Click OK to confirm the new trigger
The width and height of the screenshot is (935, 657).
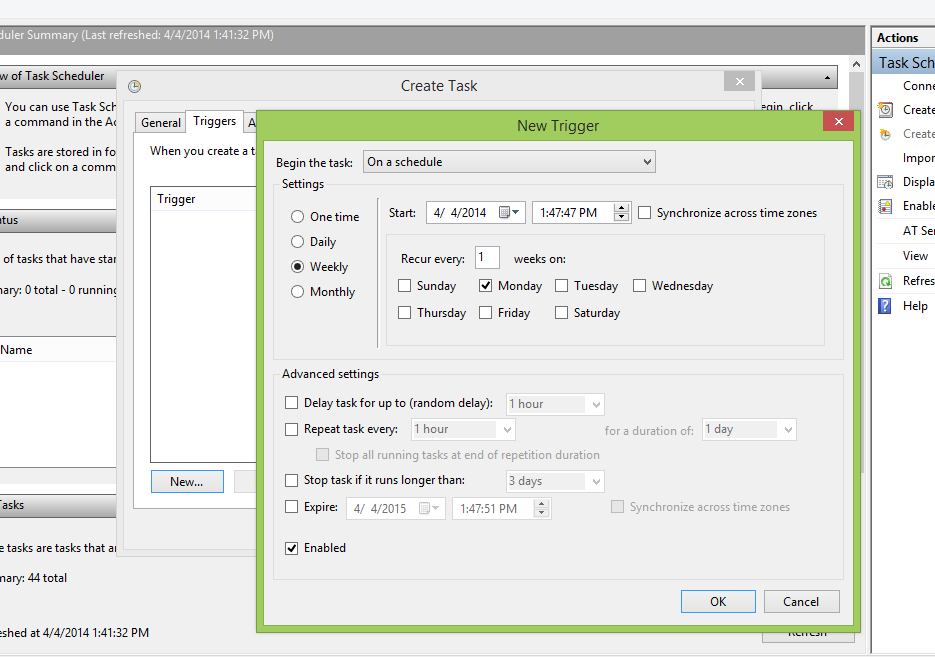click(x=717, y=602)
